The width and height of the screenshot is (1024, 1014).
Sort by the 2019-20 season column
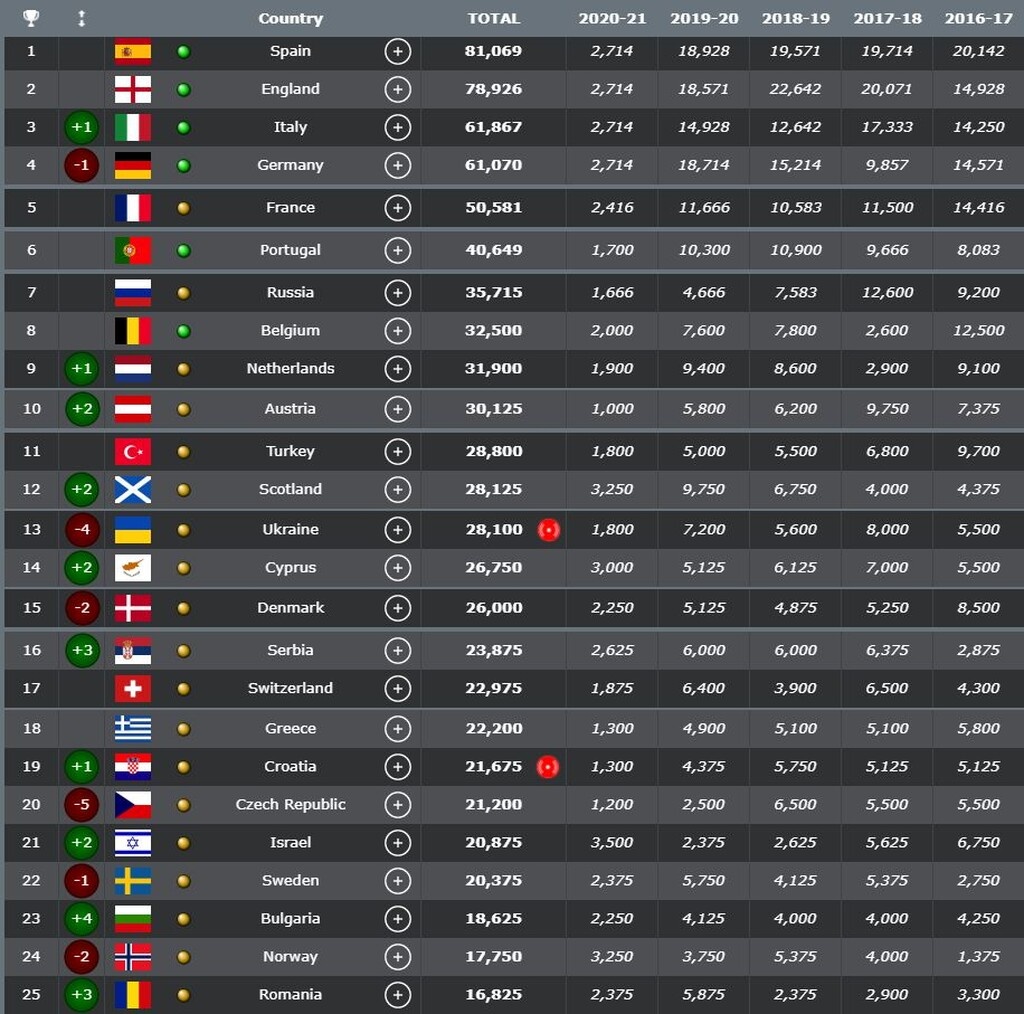704,18
